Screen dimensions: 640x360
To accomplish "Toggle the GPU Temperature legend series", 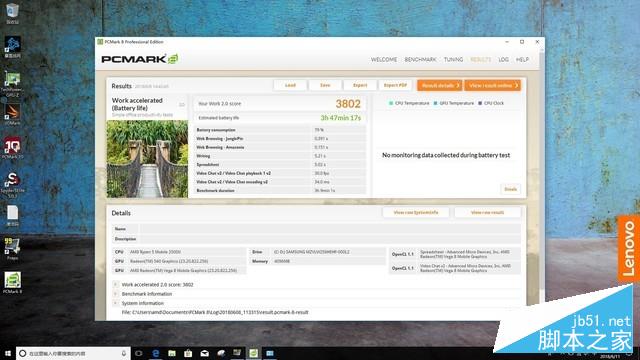I will [x=453, y=103].
